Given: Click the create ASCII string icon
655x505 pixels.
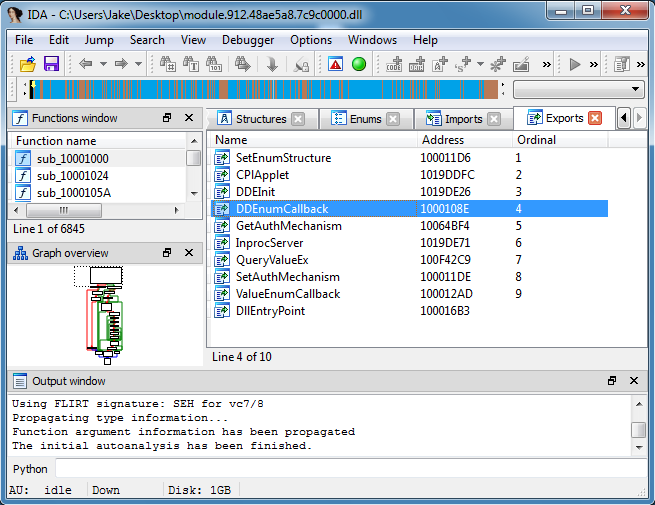Looking at the screenshot, I should 440,64.
